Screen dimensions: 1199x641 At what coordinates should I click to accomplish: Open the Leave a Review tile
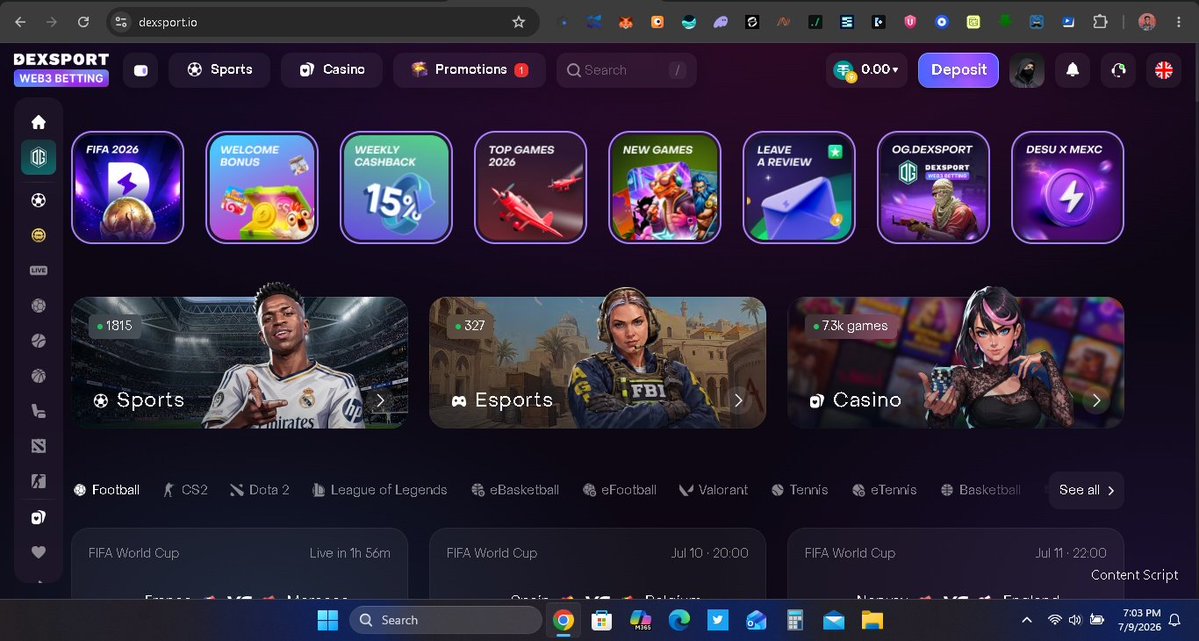pyautogui.click(x=799, y=187)
